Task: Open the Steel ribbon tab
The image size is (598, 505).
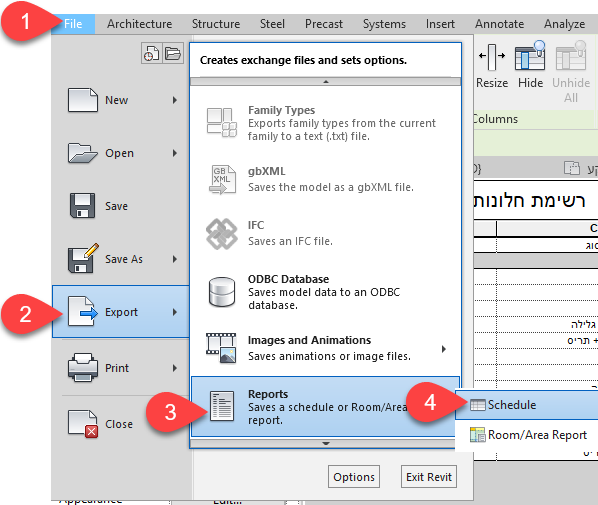Action: [272, 24]
